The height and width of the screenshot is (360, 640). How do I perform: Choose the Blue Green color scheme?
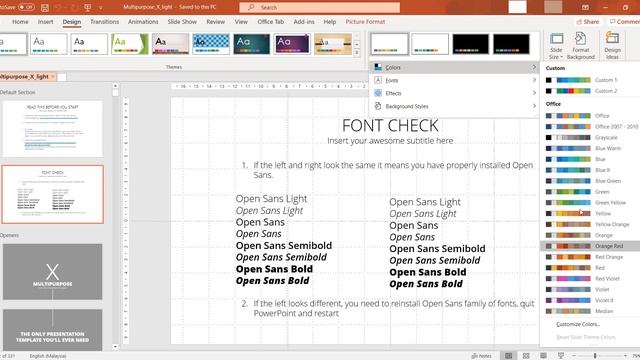pyautogui.click(x=590, y=181)
